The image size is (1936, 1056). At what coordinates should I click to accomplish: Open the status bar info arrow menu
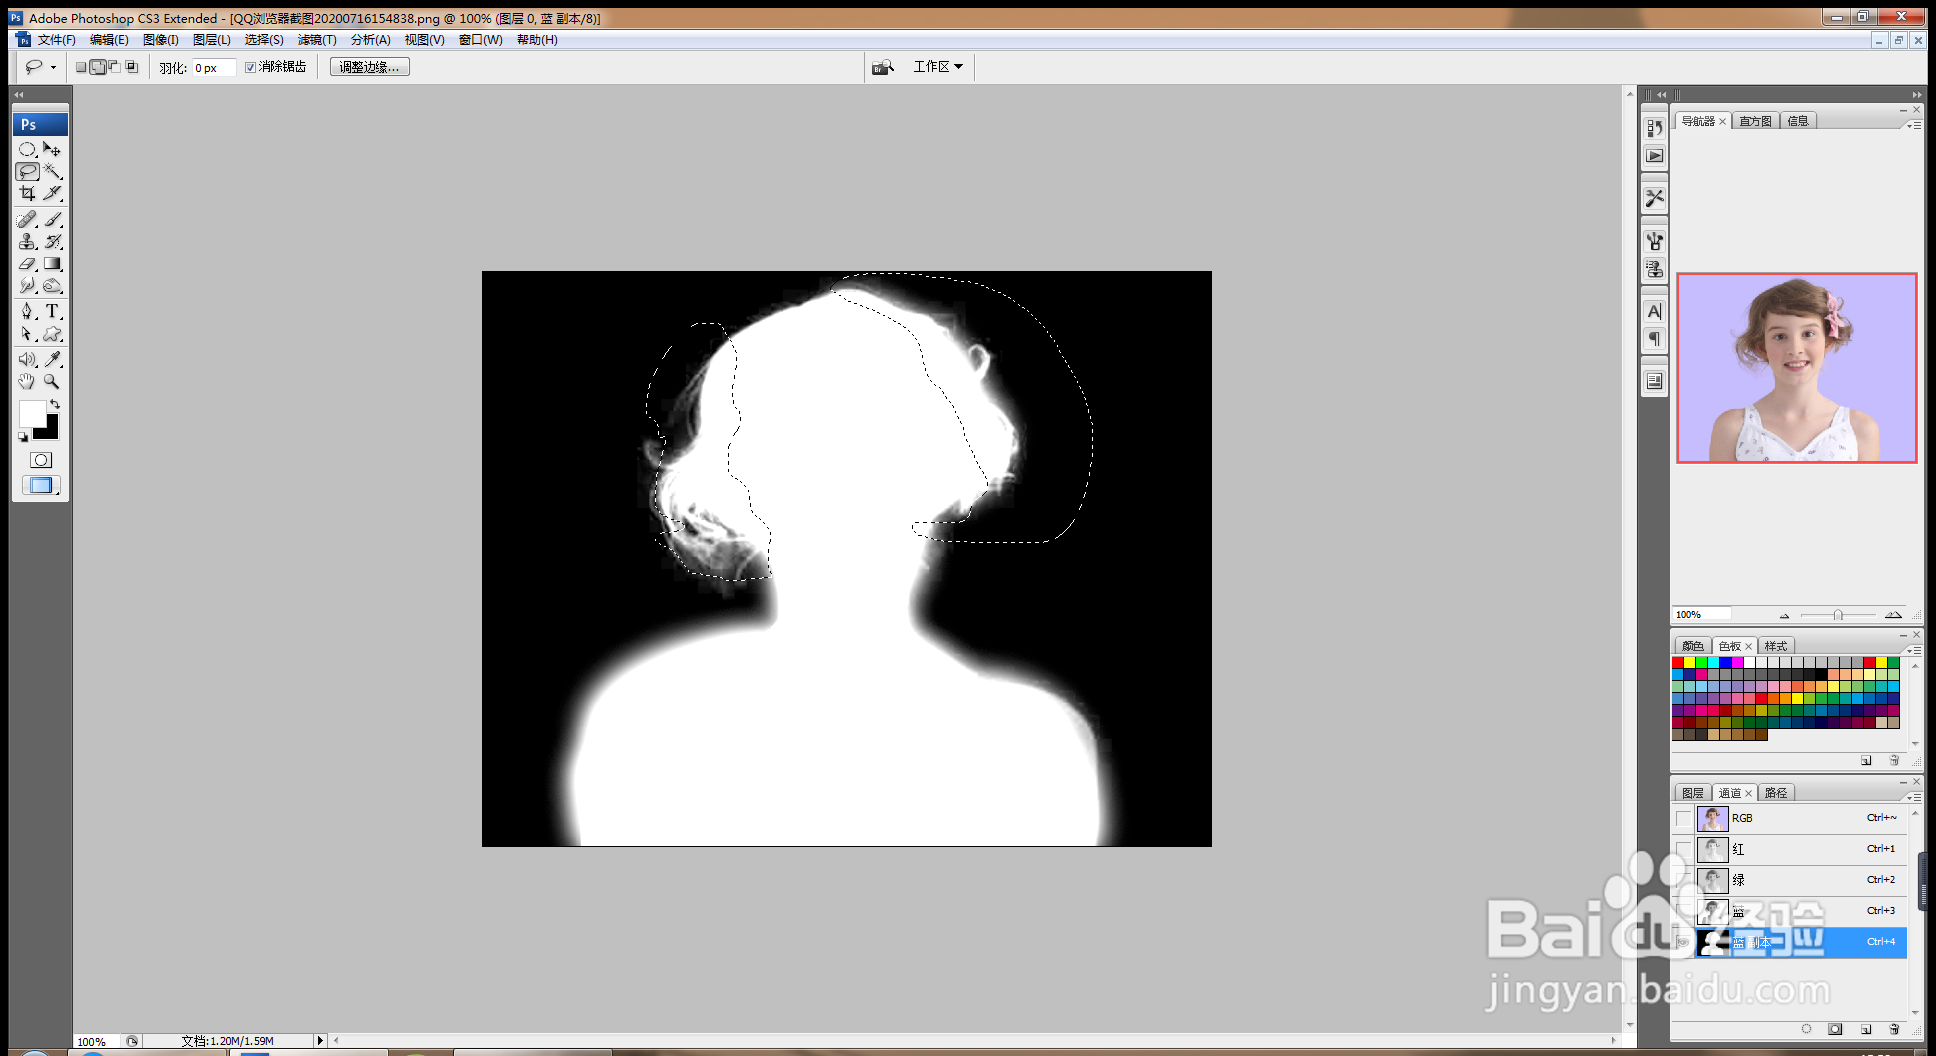click(x=320, y=1041)
